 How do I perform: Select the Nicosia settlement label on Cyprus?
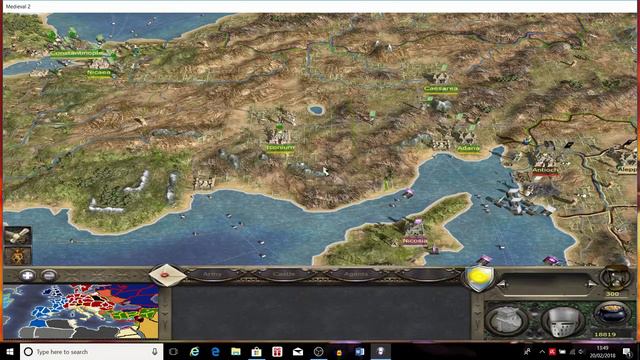(x=415, y=241)
